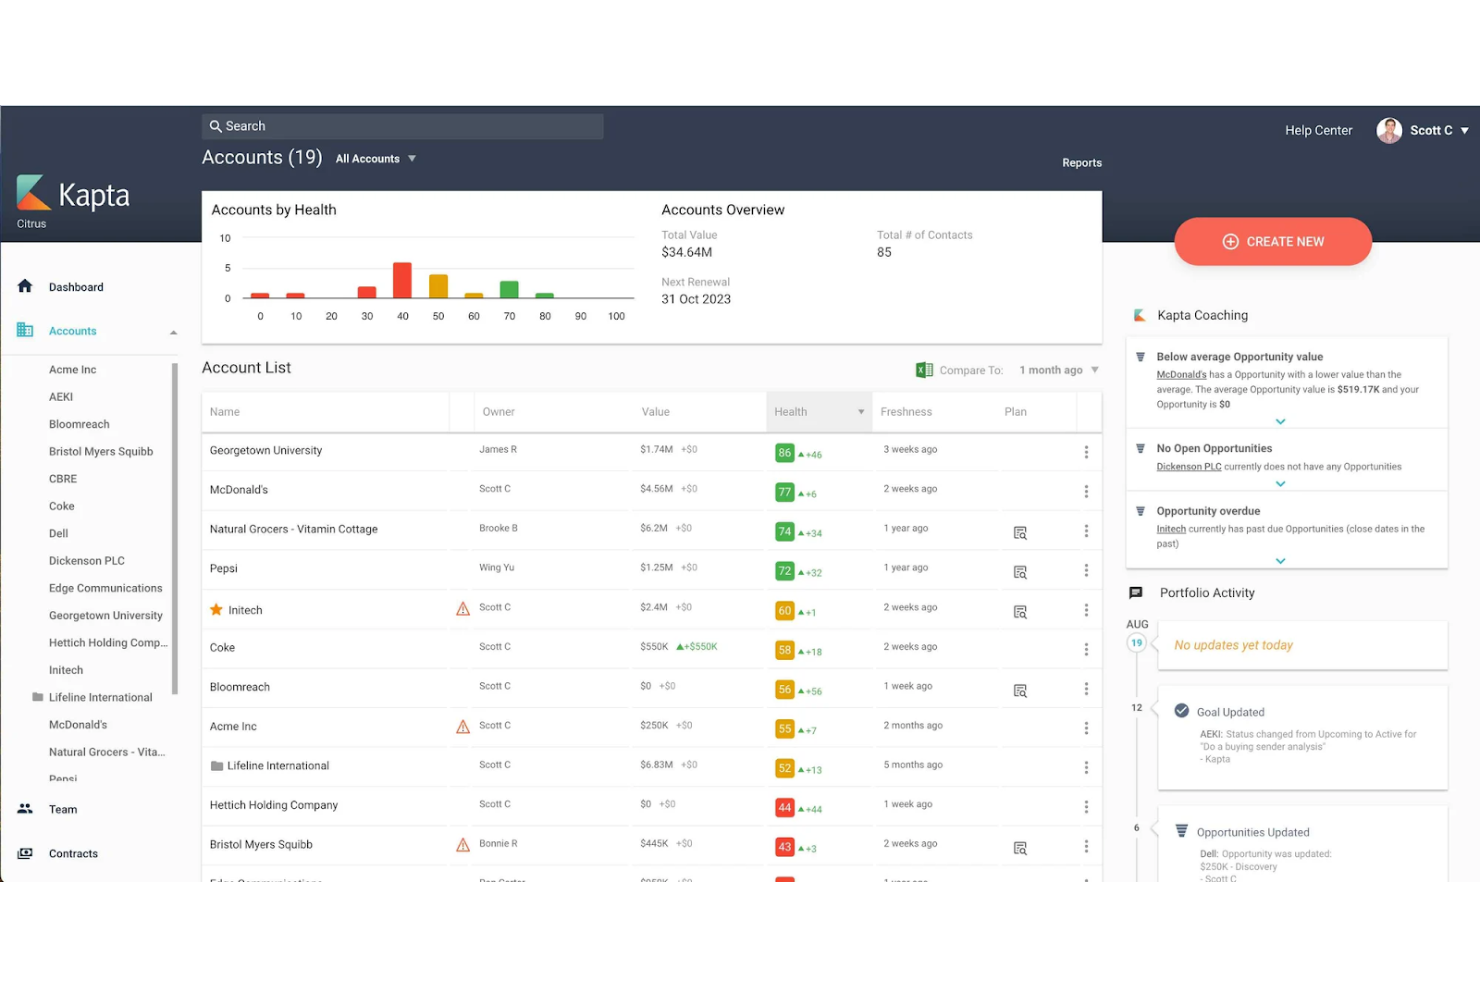
Task: Click warning triangle icon on Initech row
Action: (463, 608)
